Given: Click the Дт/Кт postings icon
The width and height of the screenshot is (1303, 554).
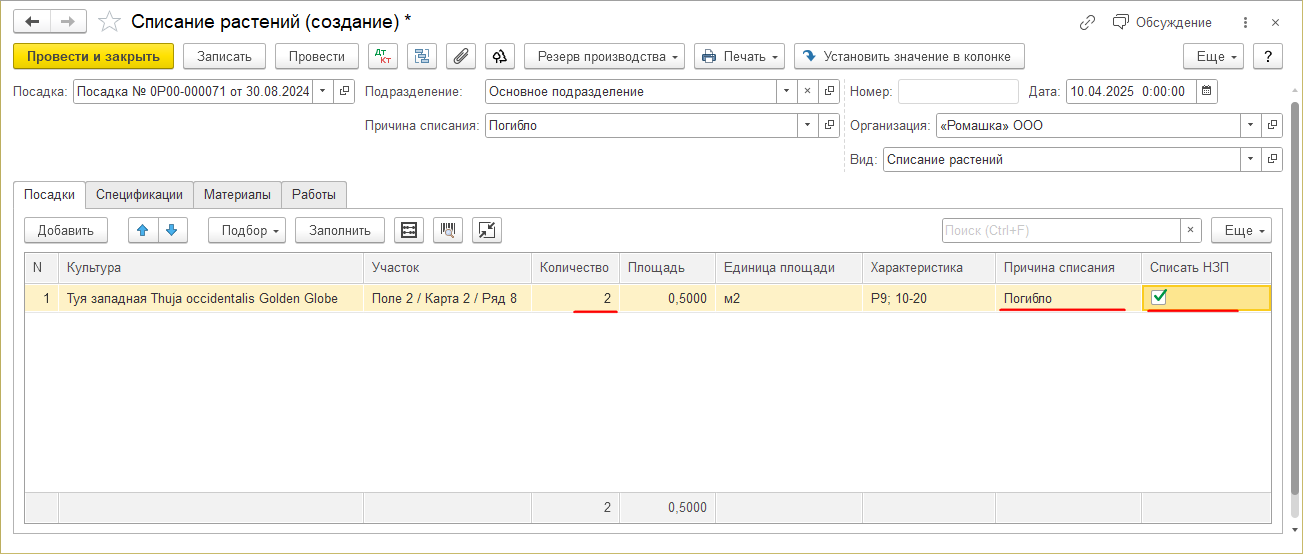Looking at the screenshot, I should tap(383, 57).
